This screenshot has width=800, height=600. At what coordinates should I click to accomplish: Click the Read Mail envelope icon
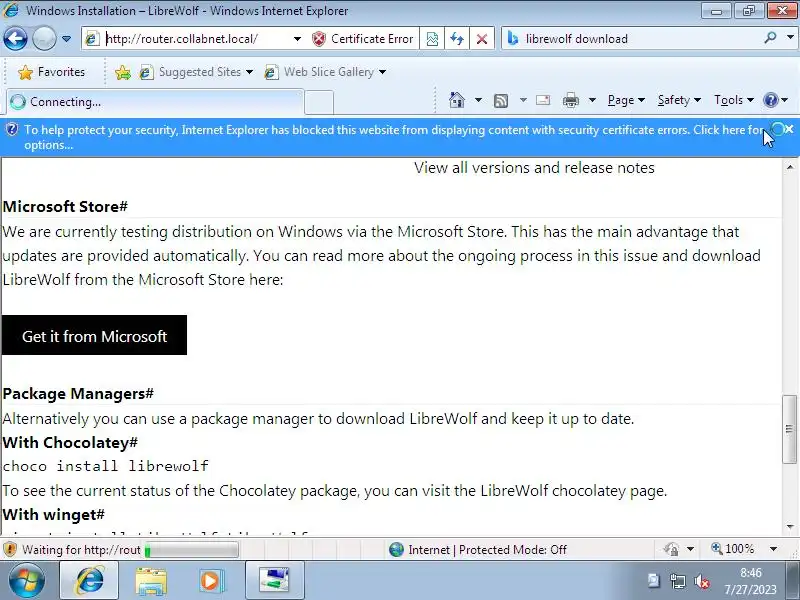(543, 100)
